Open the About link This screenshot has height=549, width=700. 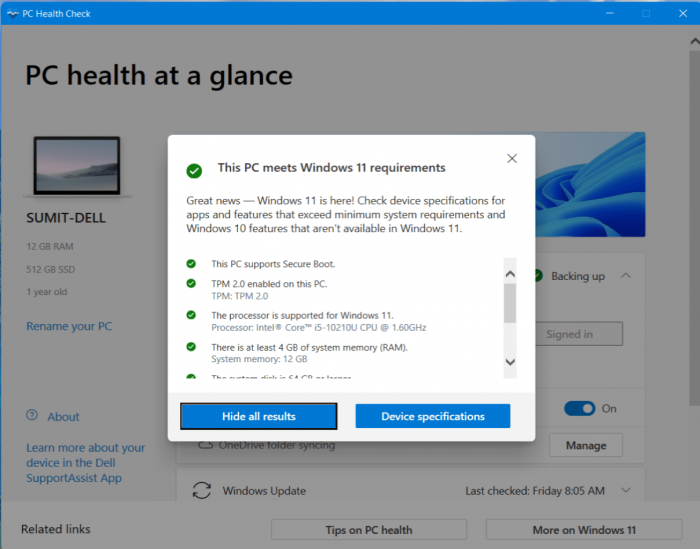tap(63, 417)
